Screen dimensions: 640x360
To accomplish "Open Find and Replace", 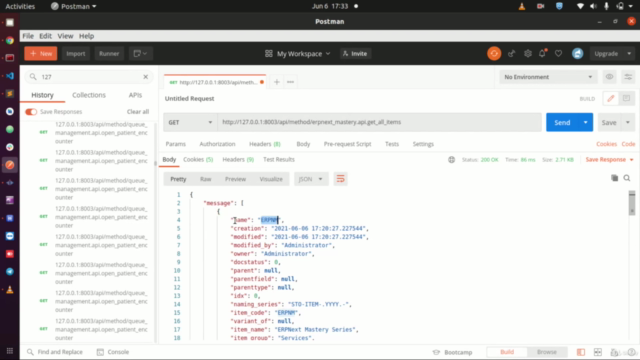I will coord(55,352).
